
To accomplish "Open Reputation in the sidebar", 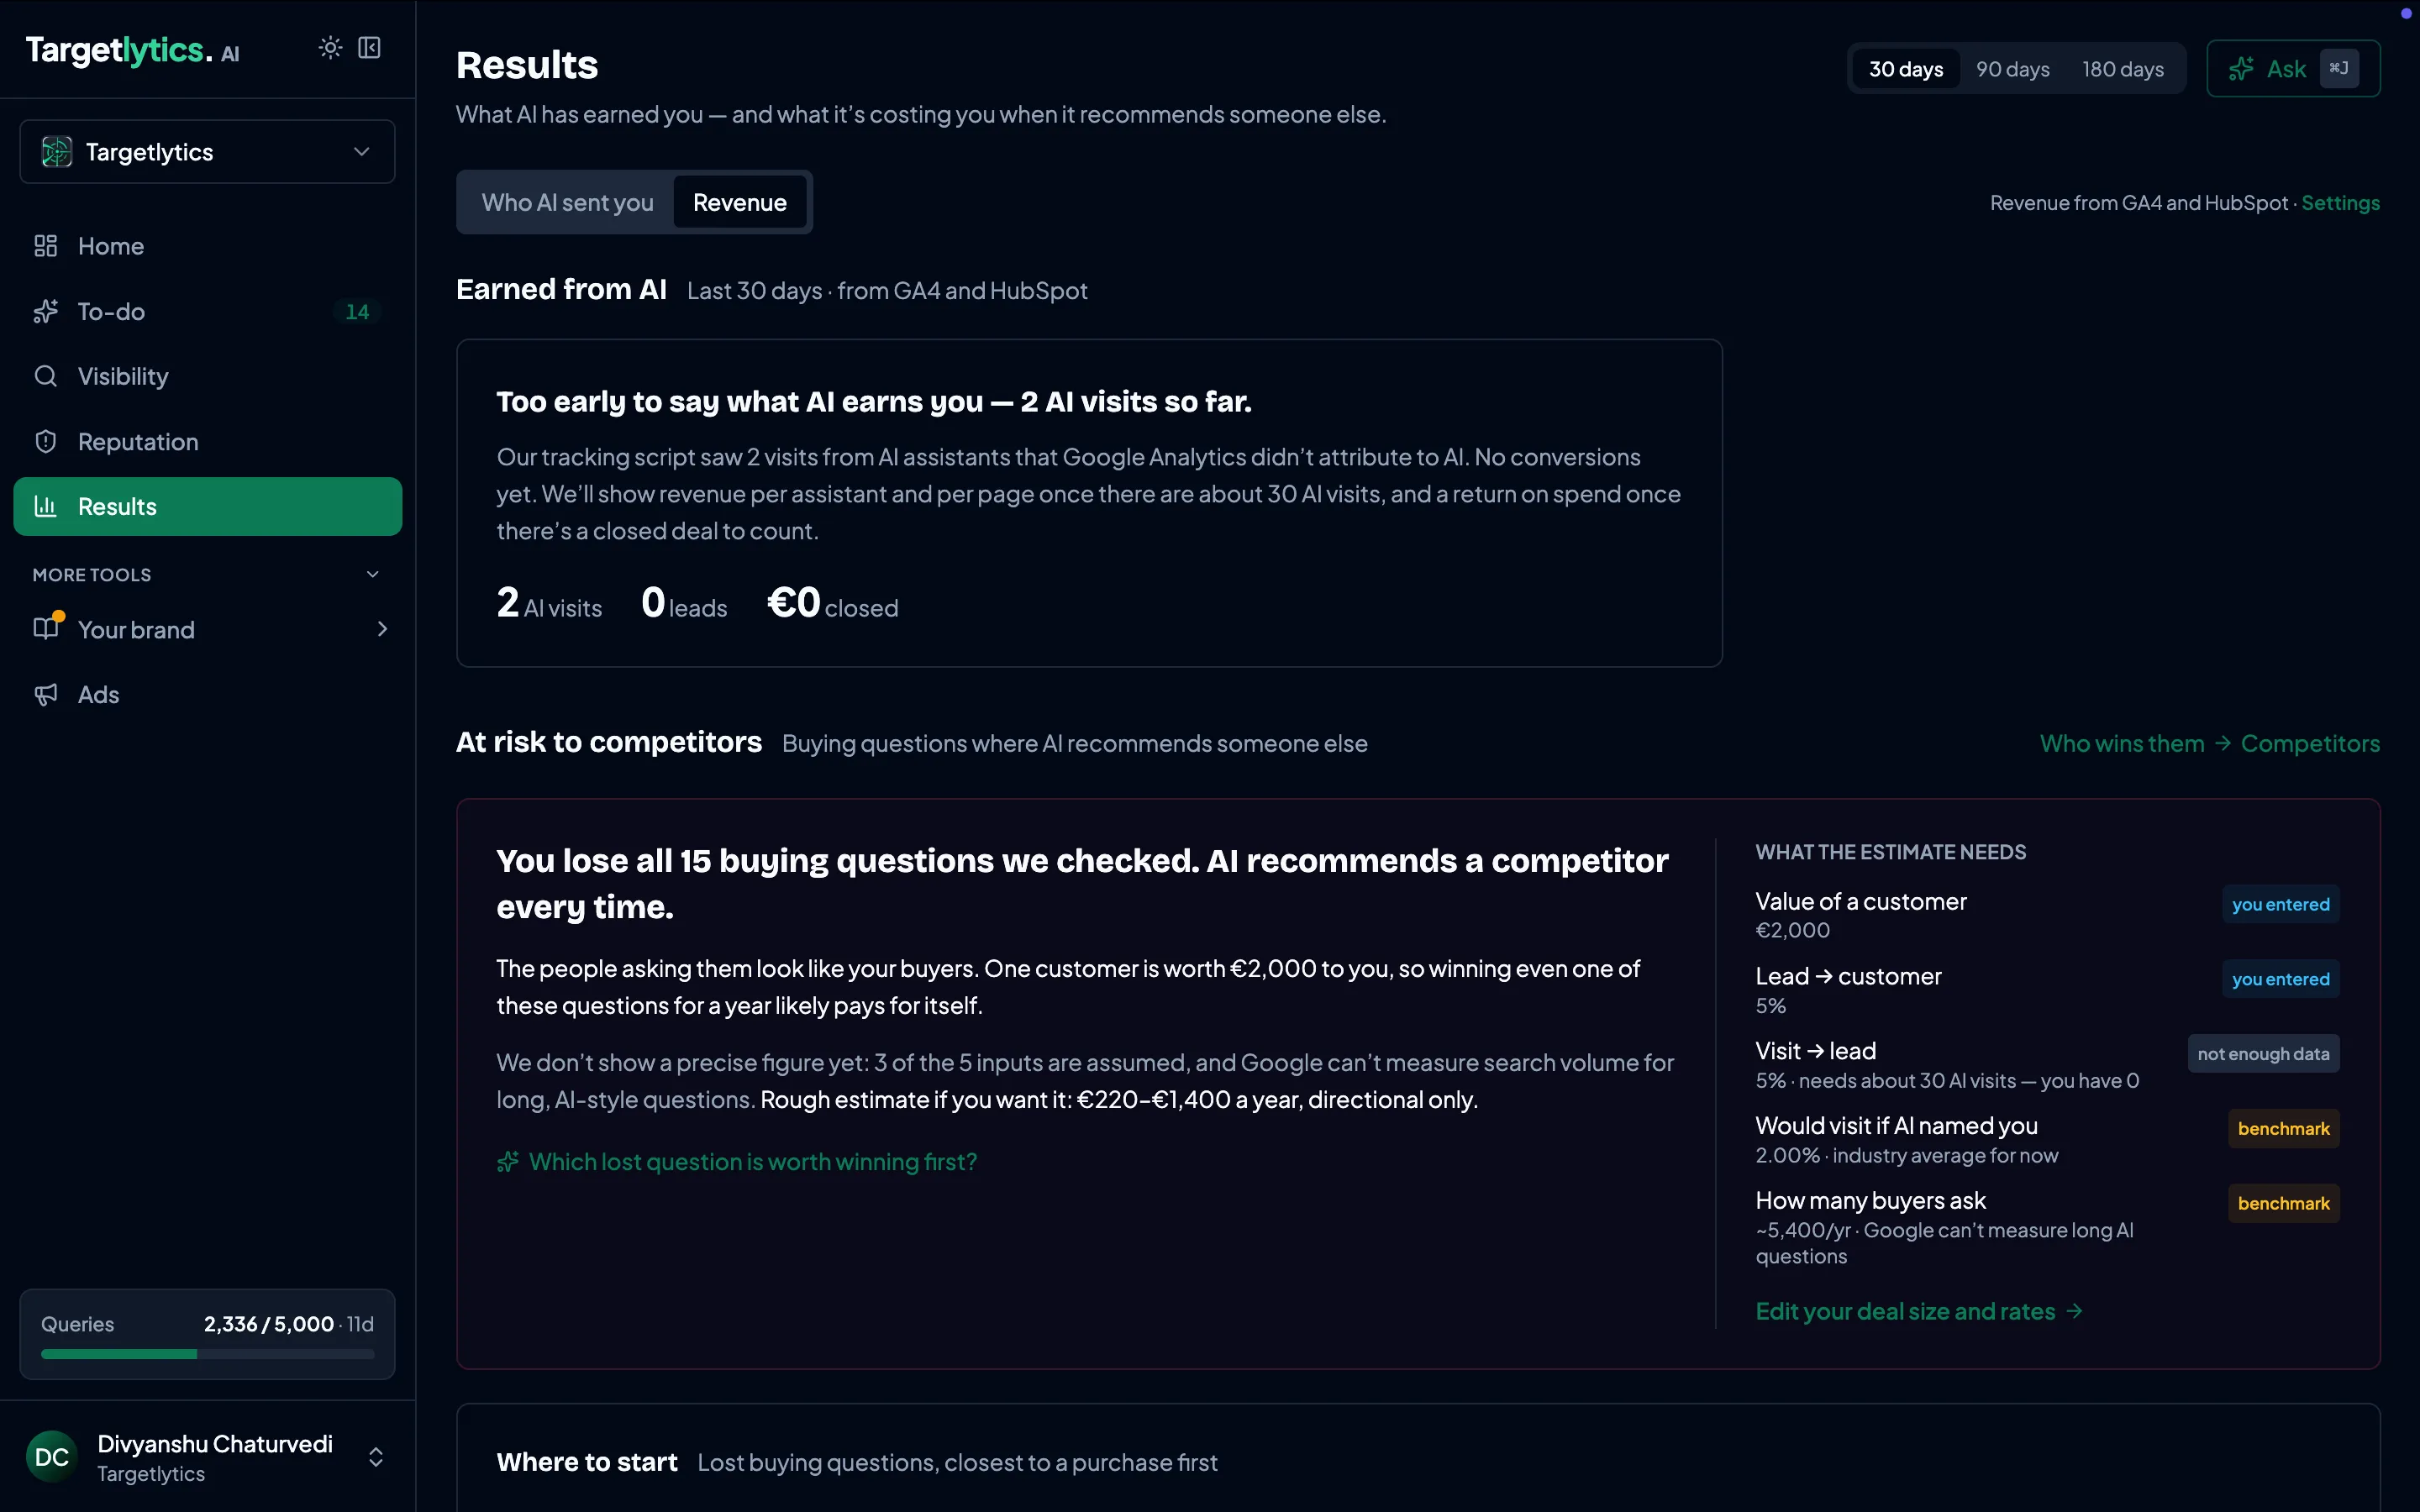I will pyautogui.click(x=207, y=441).
